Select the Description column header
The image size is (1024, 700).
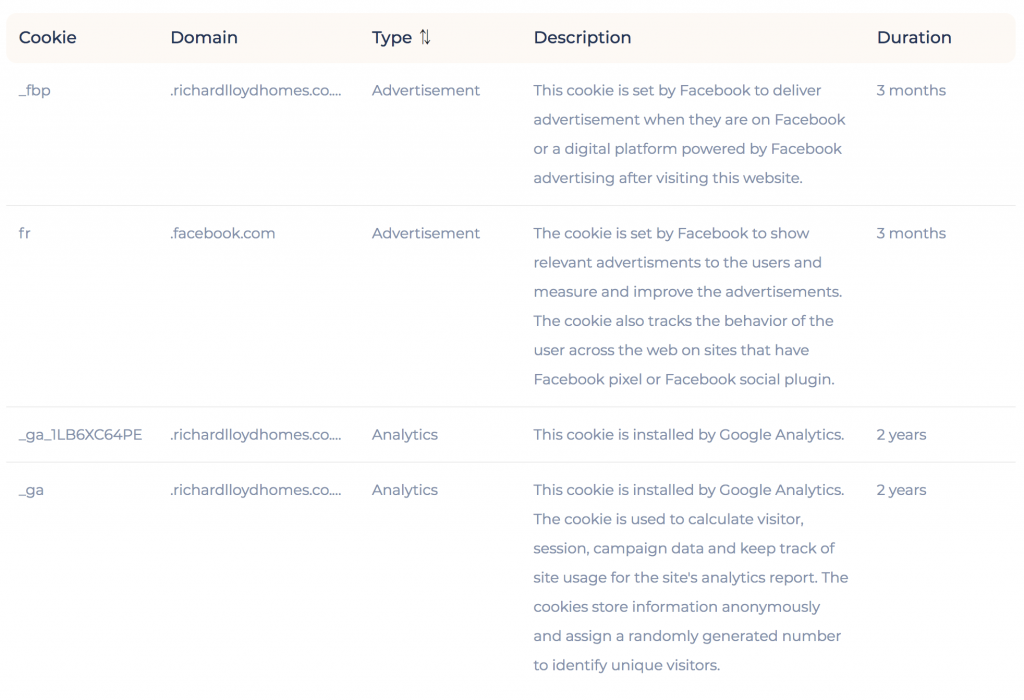pos(582,38)
